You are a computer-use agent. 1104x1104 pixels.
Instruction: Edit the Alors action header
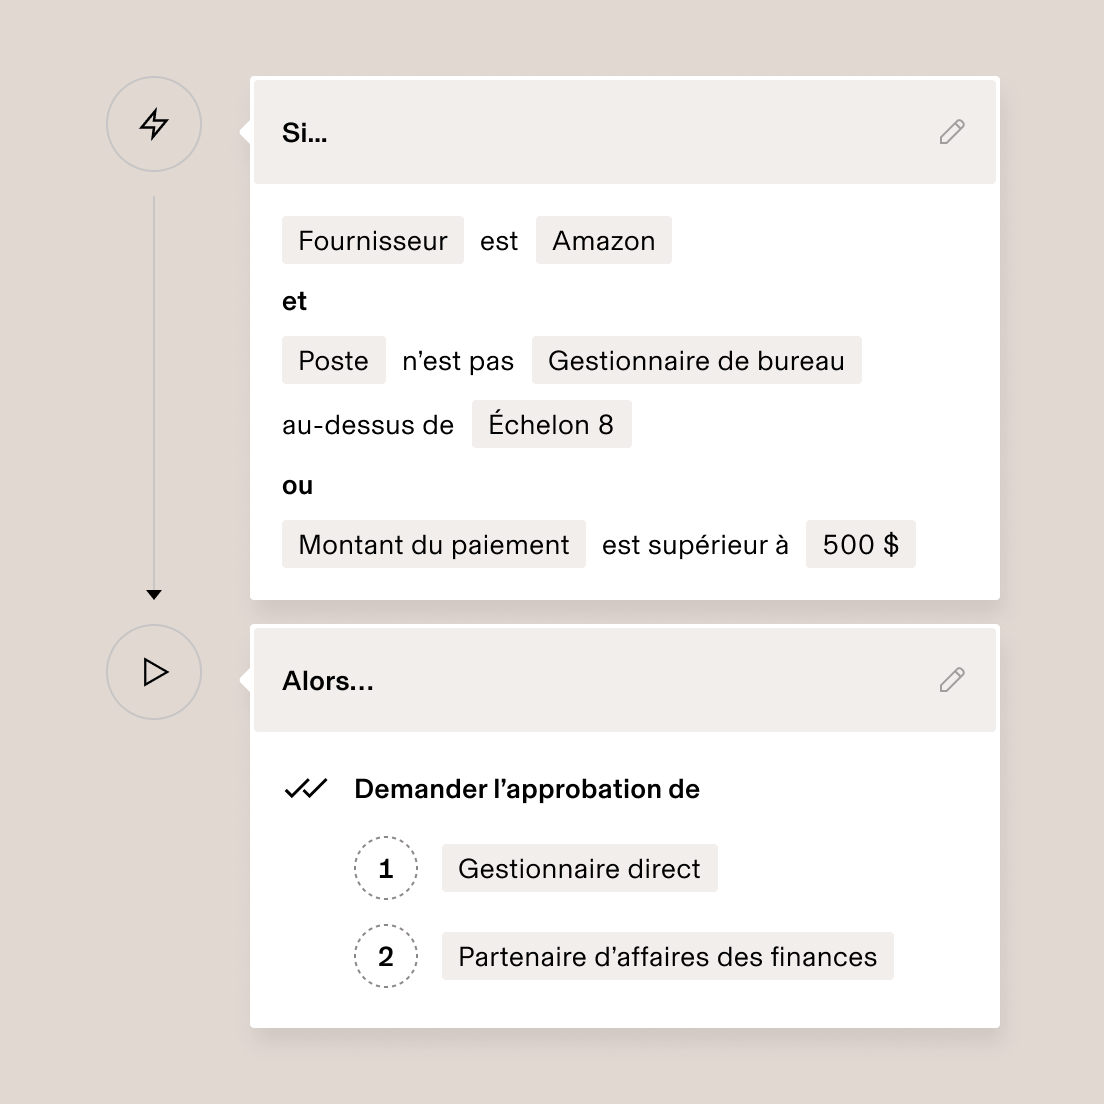point(328,681)
